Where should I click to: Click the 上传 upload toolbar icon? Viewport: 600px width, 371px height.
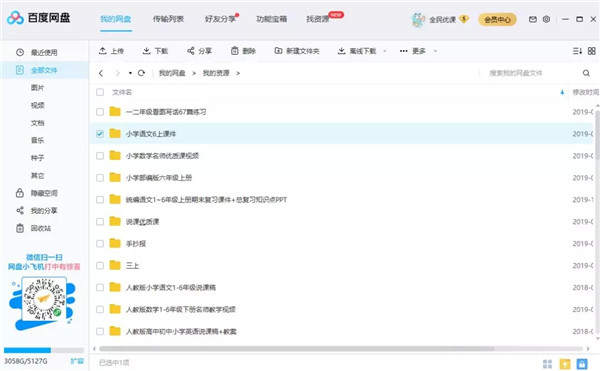[103, 51]
